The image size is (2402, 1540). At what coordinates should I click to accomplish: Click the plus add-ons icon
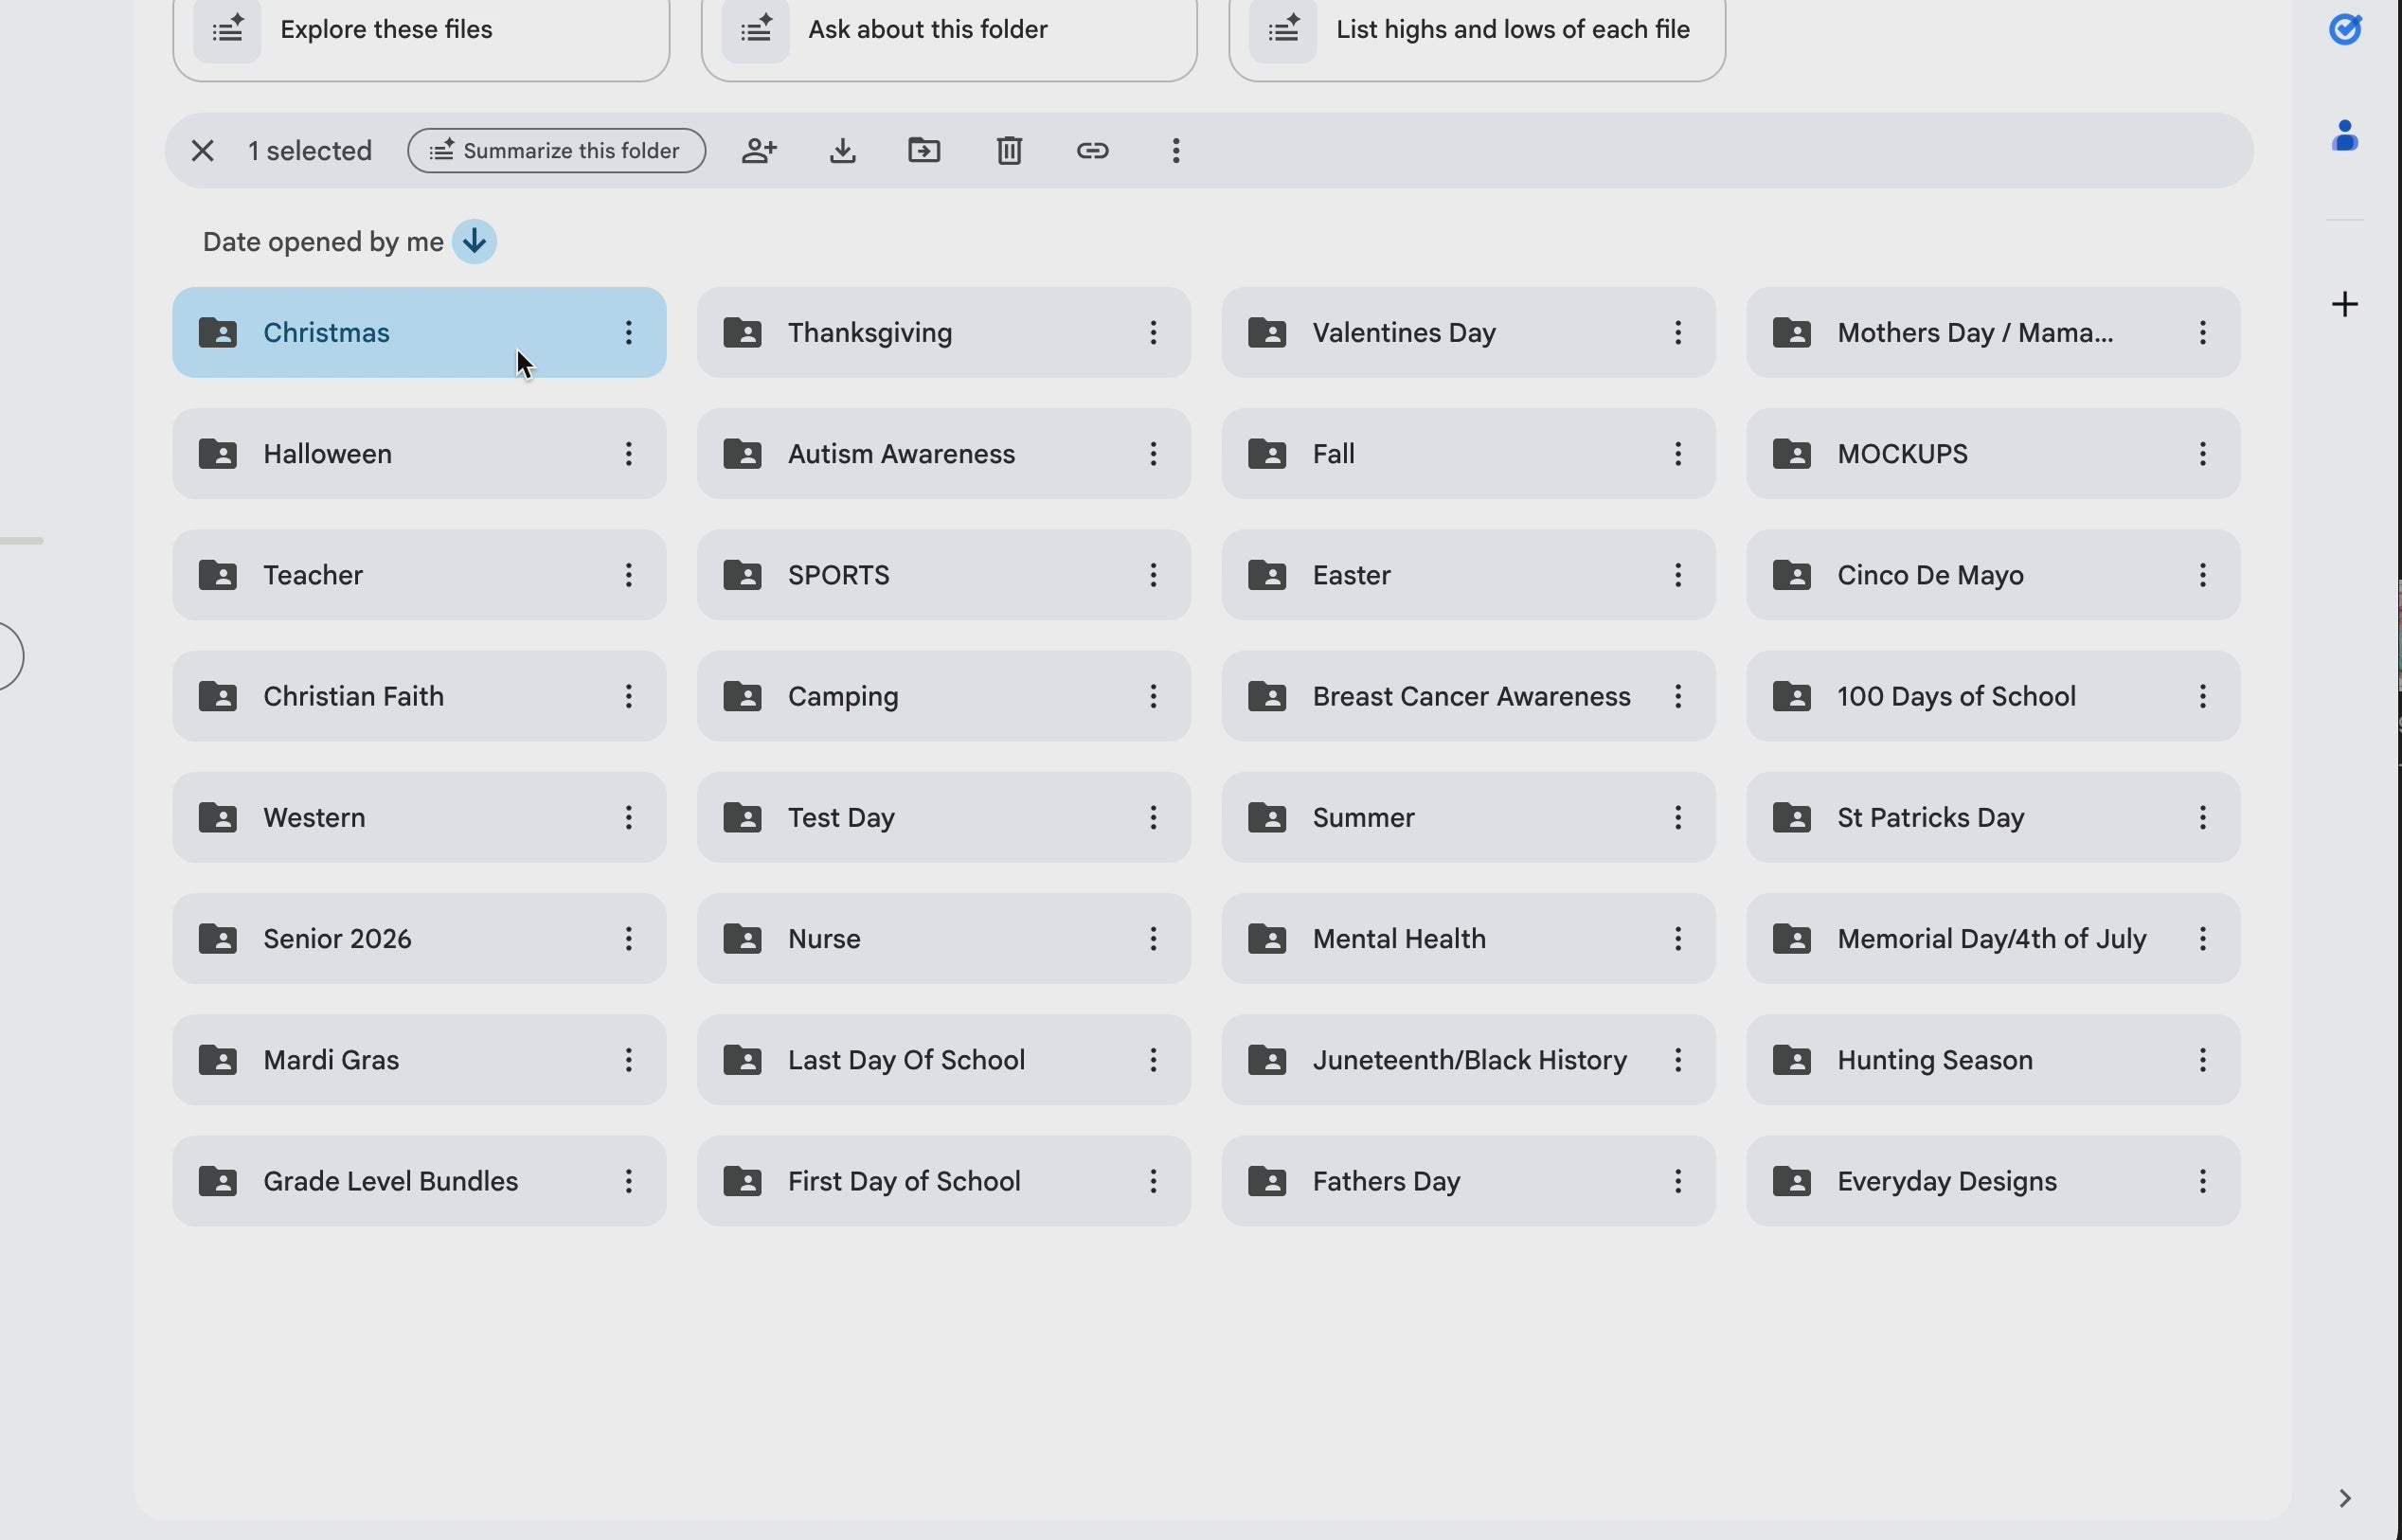[x=2345, y=304]
